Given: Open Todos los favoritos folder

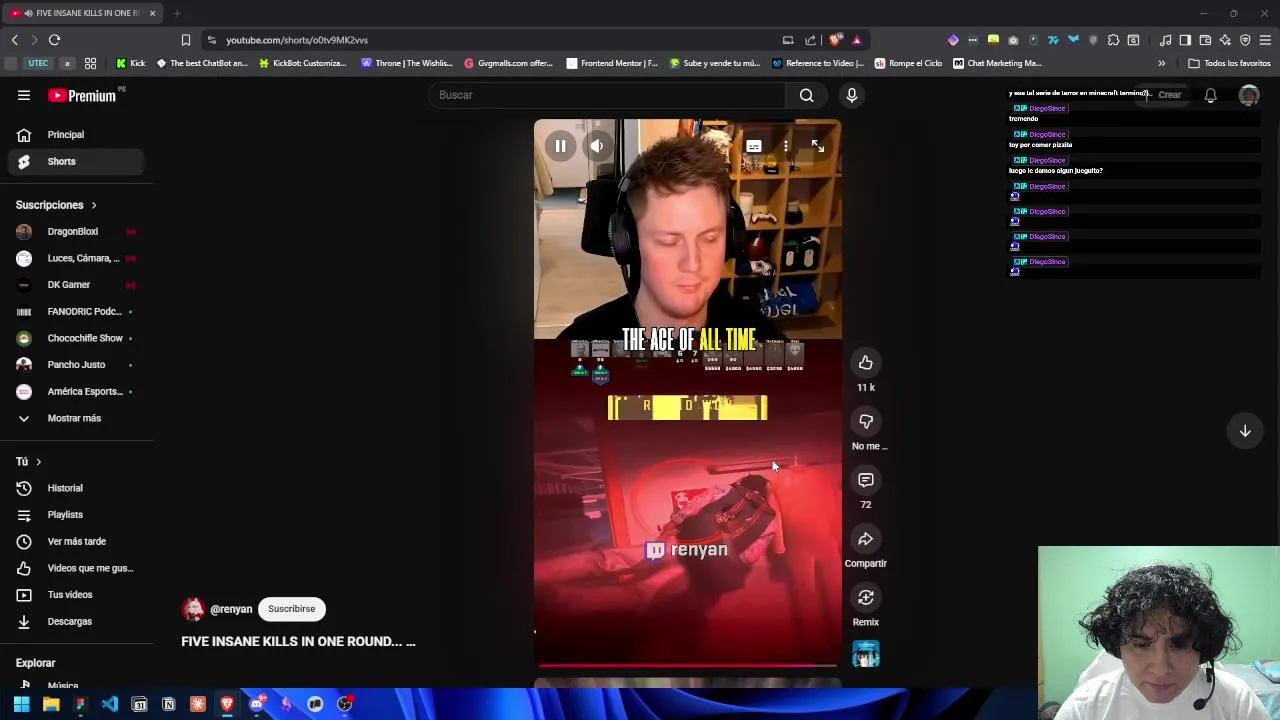Looking at the screenshot, I should click(1229, 63).
